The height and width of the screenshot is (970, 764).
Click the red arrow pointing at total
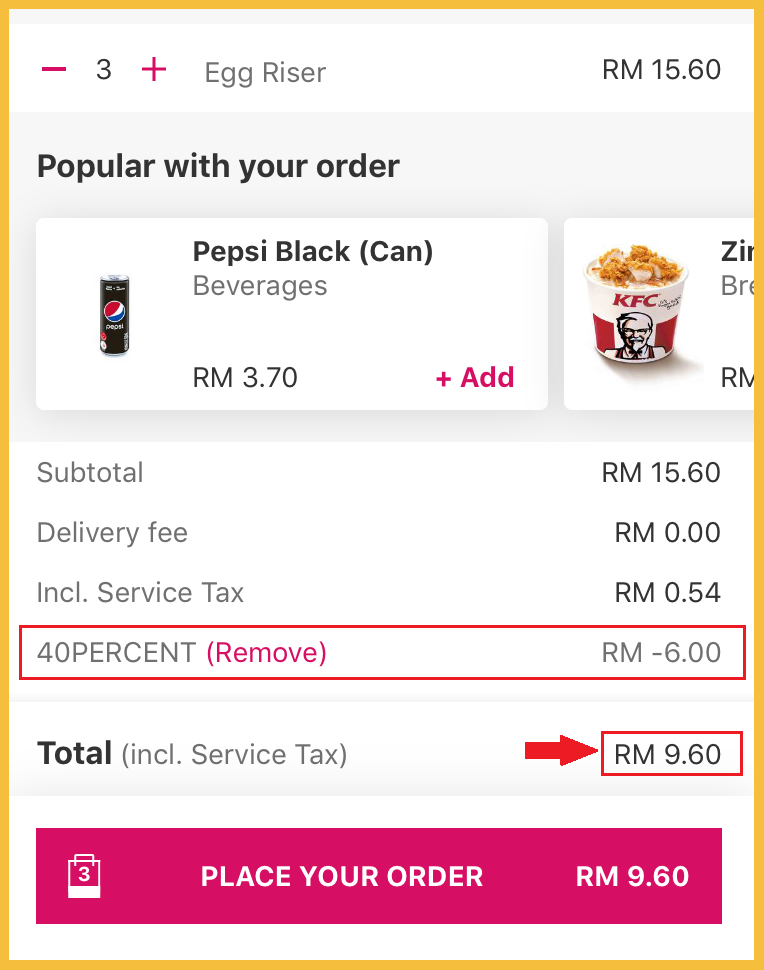561,752
